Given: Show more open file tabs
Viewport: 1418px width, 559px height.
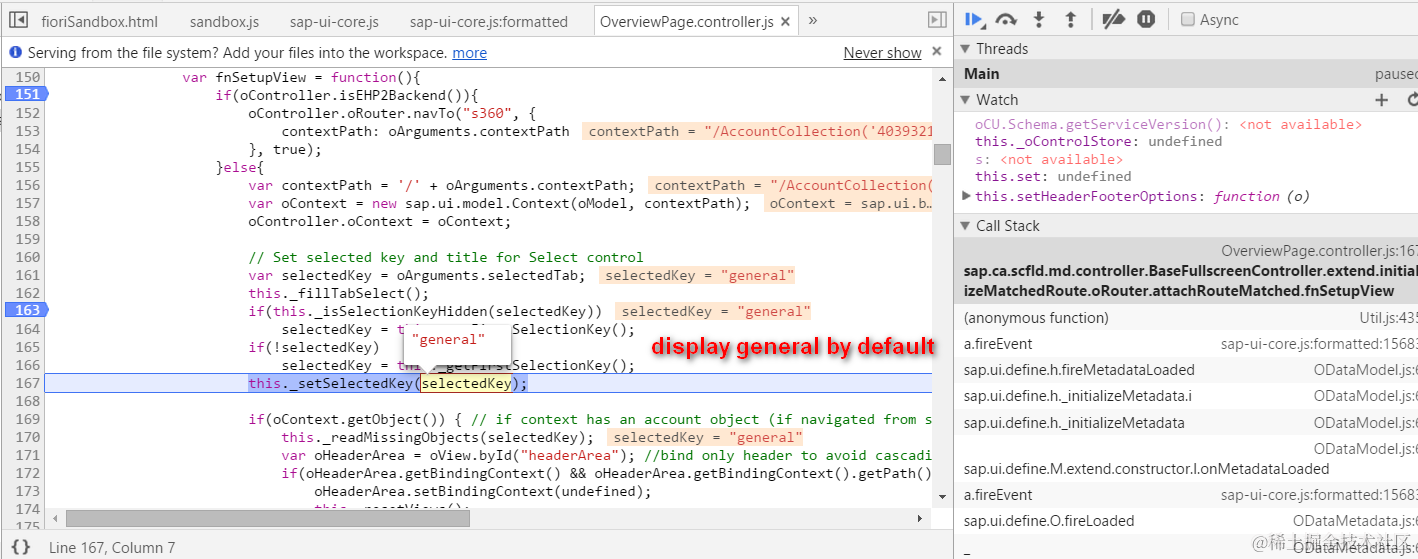Looking at the screenshot, I should coord(812,20).
